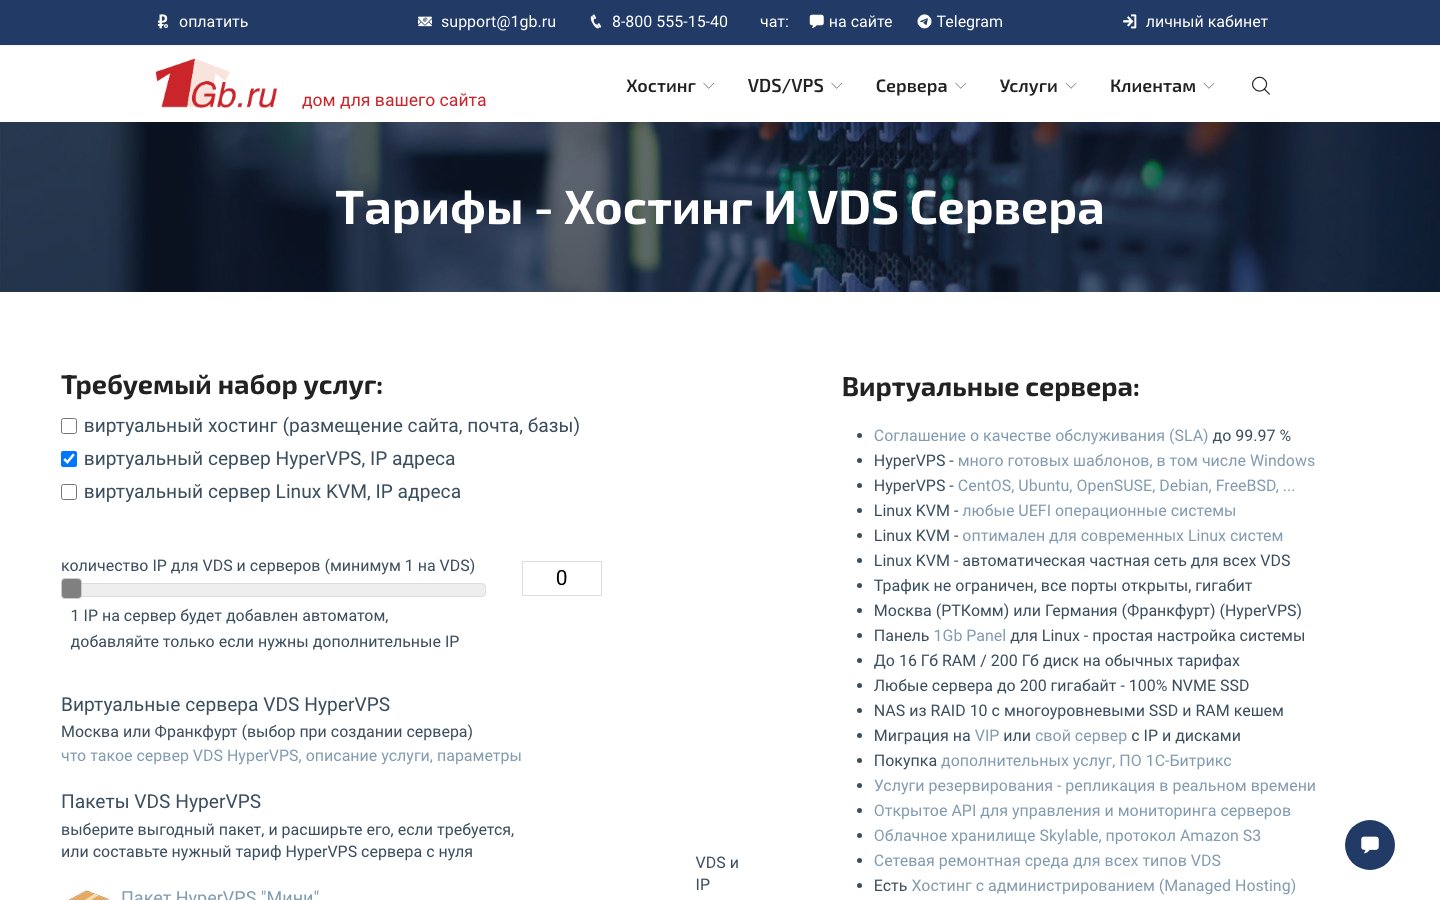Click До 16 Гб RAM list item text

(x=1057, y=661)
